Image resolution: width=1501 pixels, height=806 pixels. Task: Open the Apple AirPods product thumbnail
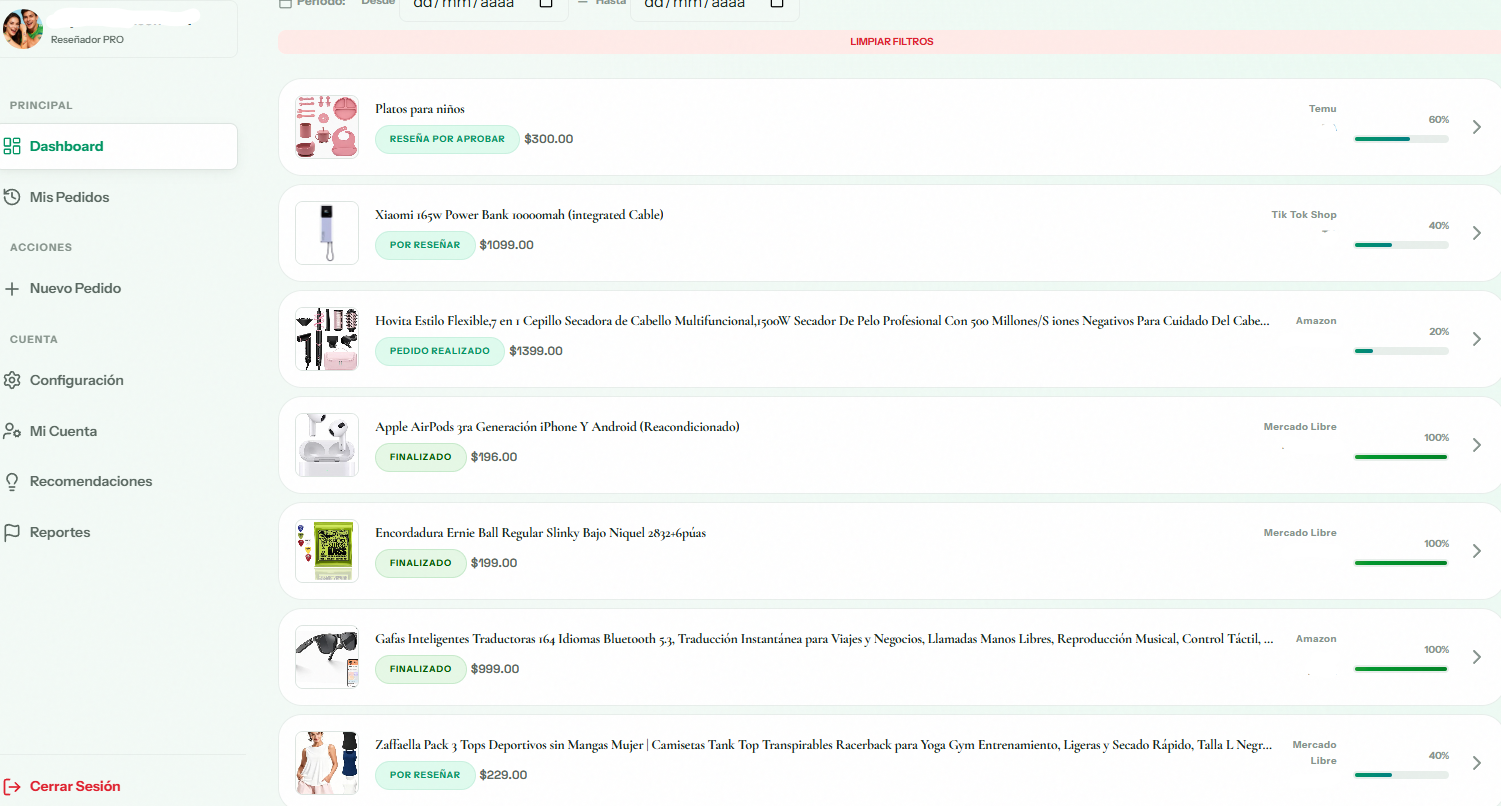pyautogui.click(x=327, y=445)
